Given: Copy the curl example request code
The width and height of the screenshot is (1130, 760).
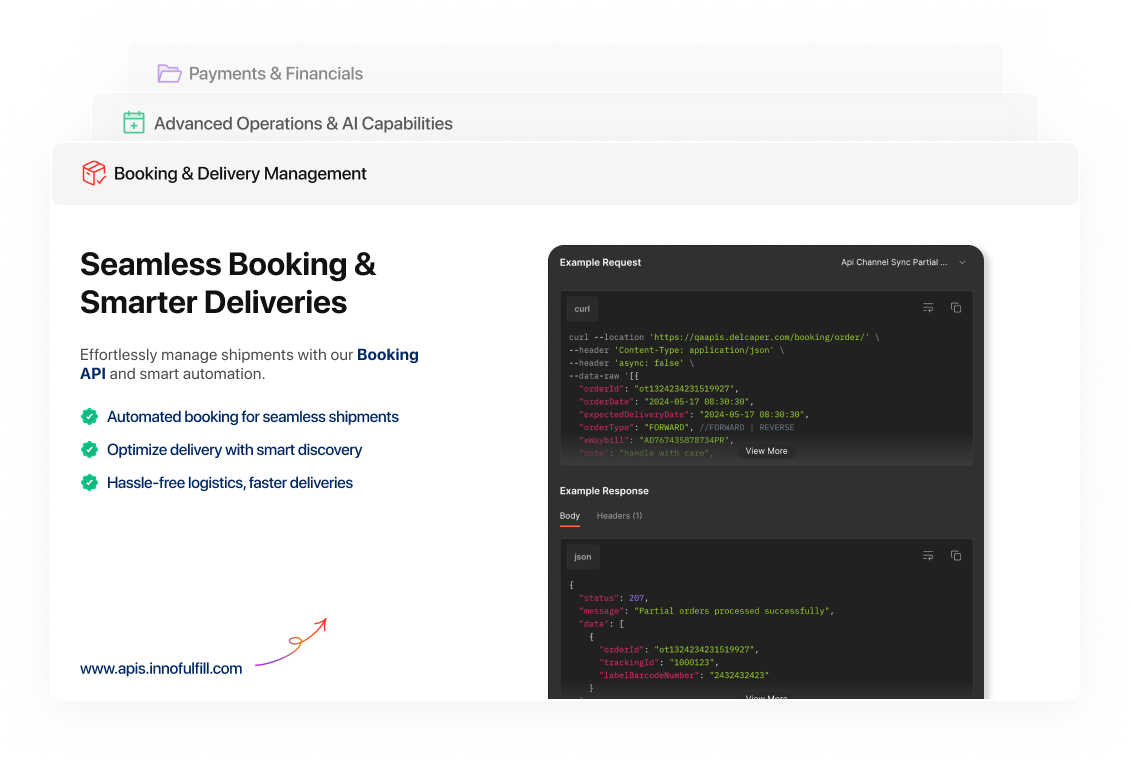Looking at the screenshot, I should (955, 308).
